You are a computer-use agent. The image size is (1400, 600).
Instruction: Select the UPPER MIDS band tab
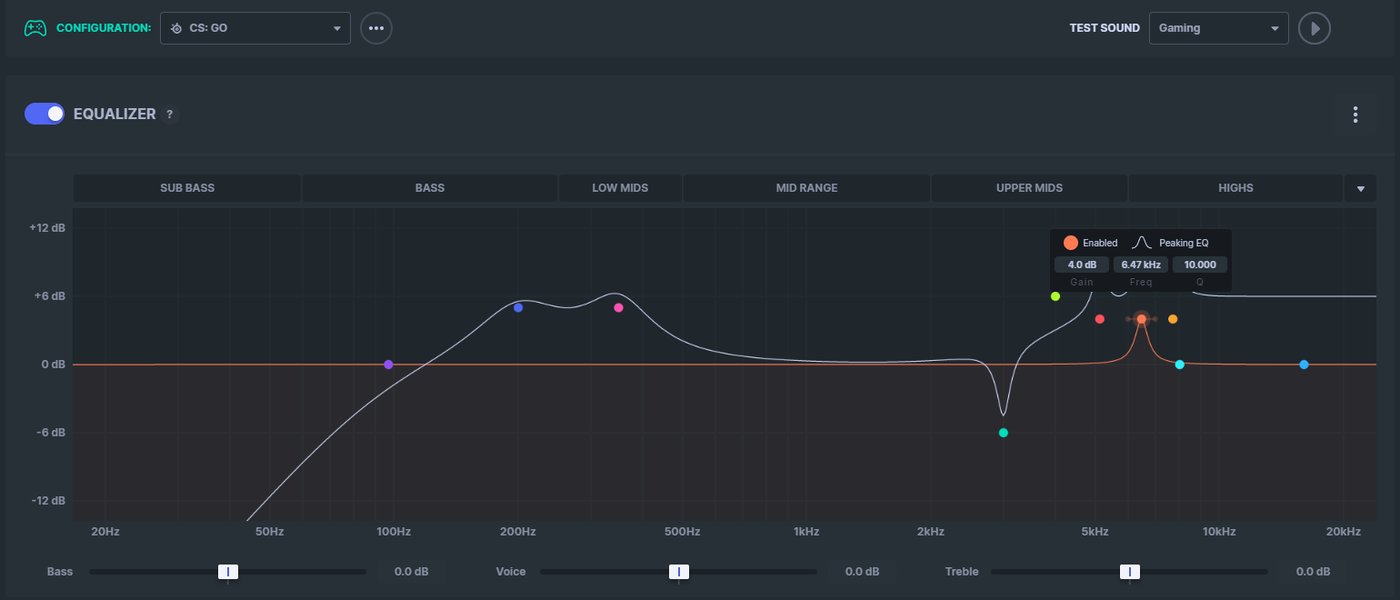(1030, 188)
